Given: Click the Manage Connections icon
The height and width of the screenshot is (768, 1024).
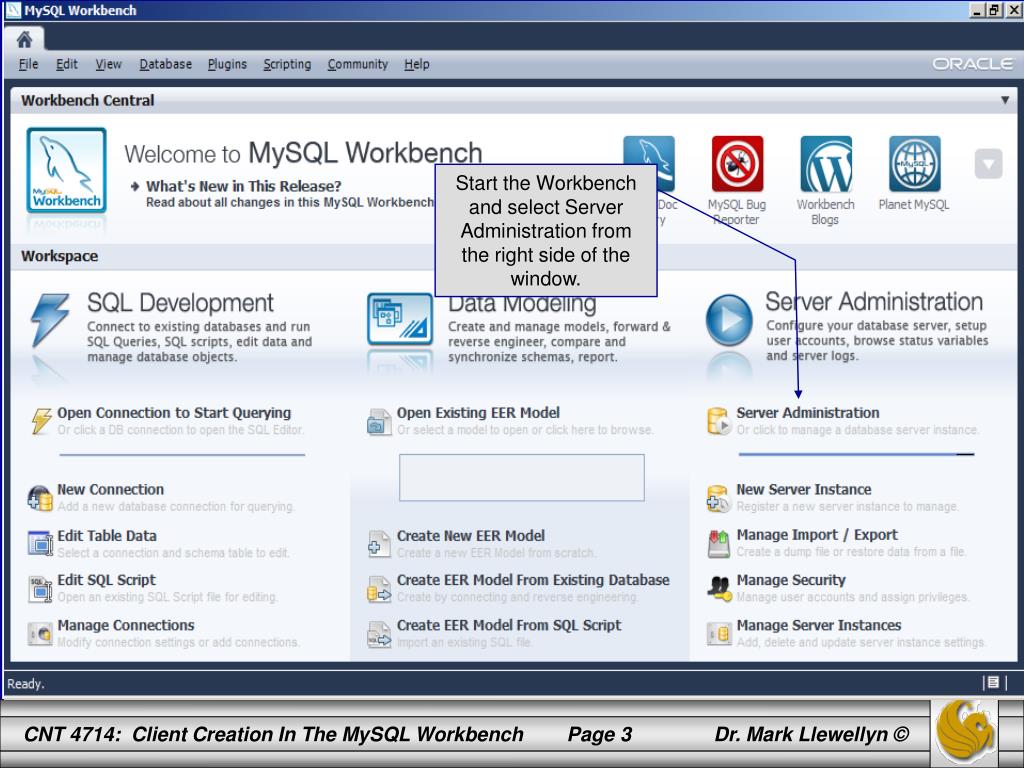Looking at the screenshot, I should (40, 633).
